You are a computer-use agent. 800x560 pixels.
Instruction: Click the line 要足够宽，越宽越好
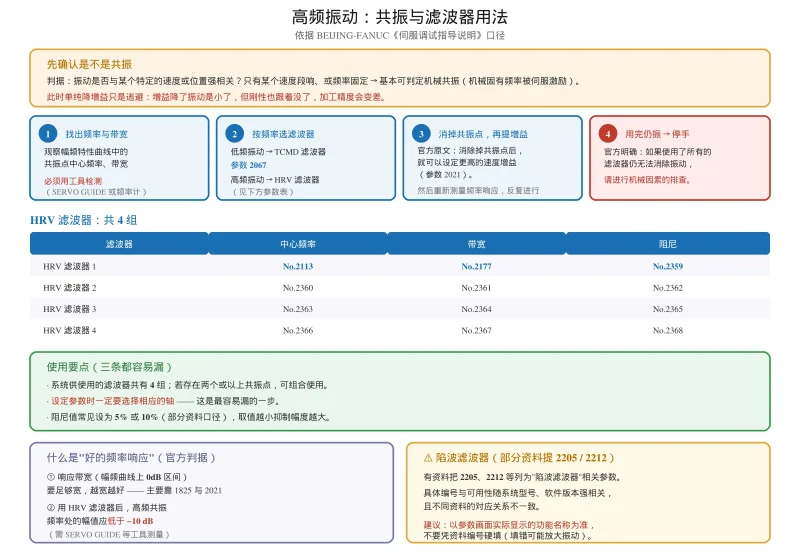134,490
